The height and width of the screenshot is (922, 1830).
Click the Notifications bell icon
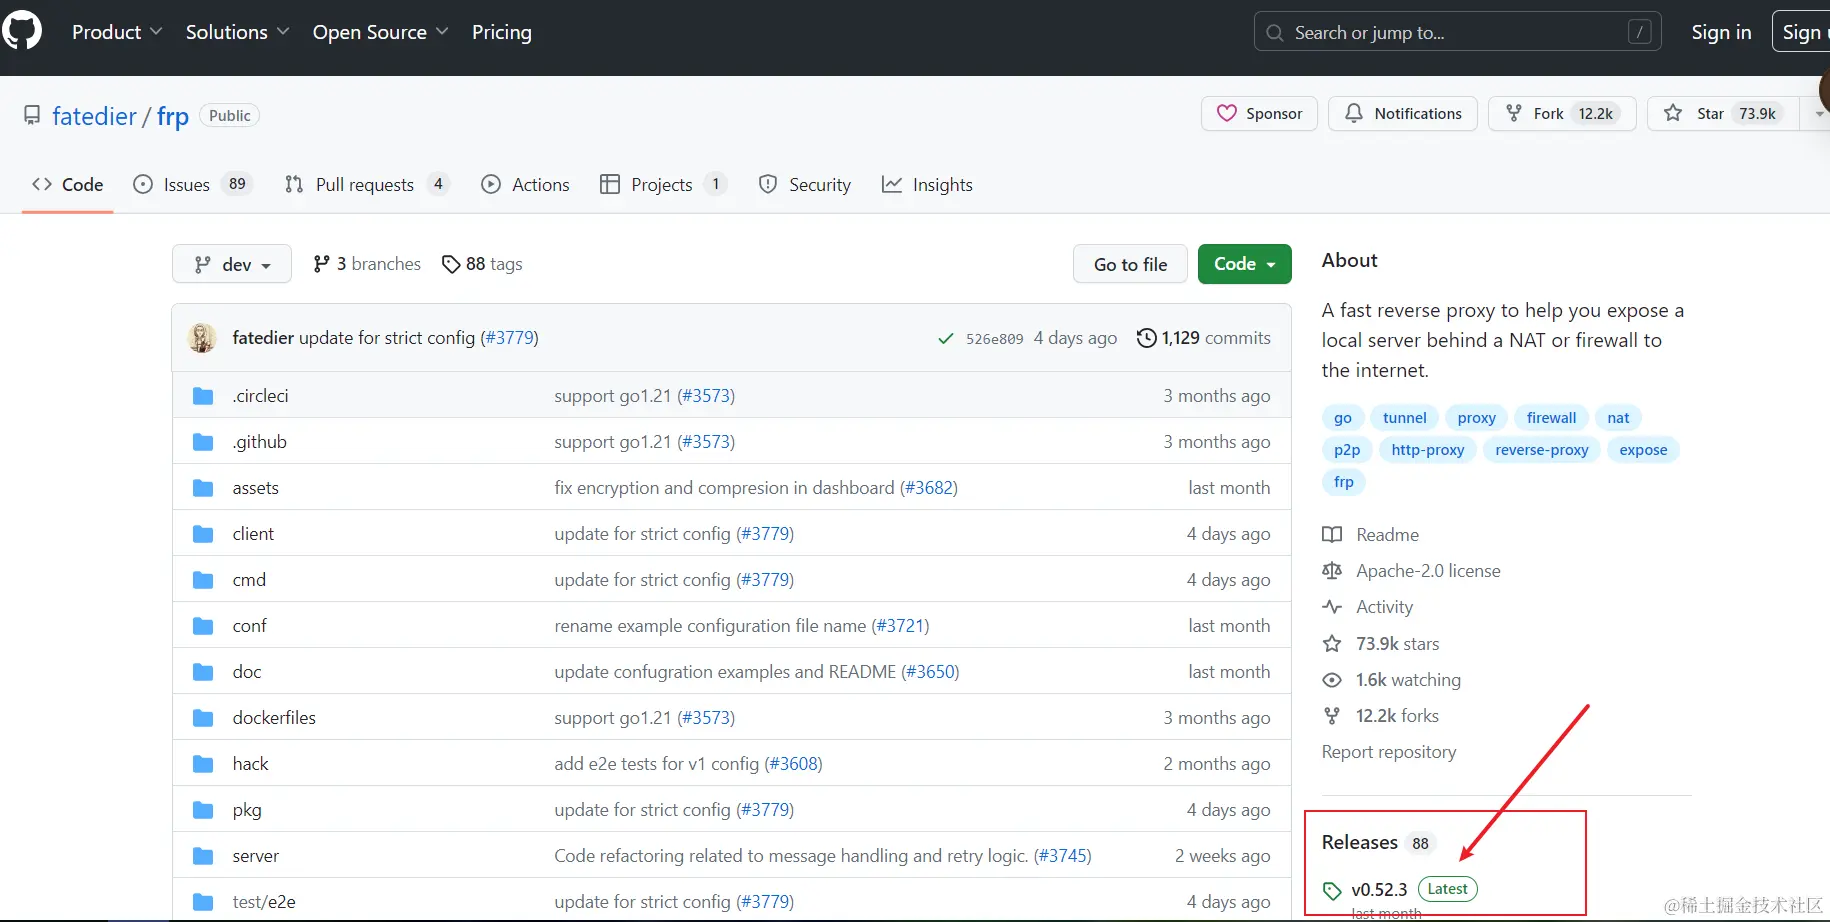pyautogui.click(x=1353, y=114)
